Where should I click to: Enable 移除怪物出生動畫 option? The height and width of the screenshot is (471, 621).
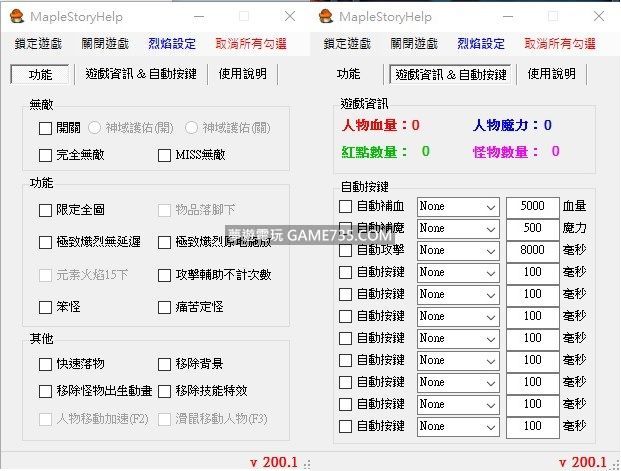[x=45, y=391]
